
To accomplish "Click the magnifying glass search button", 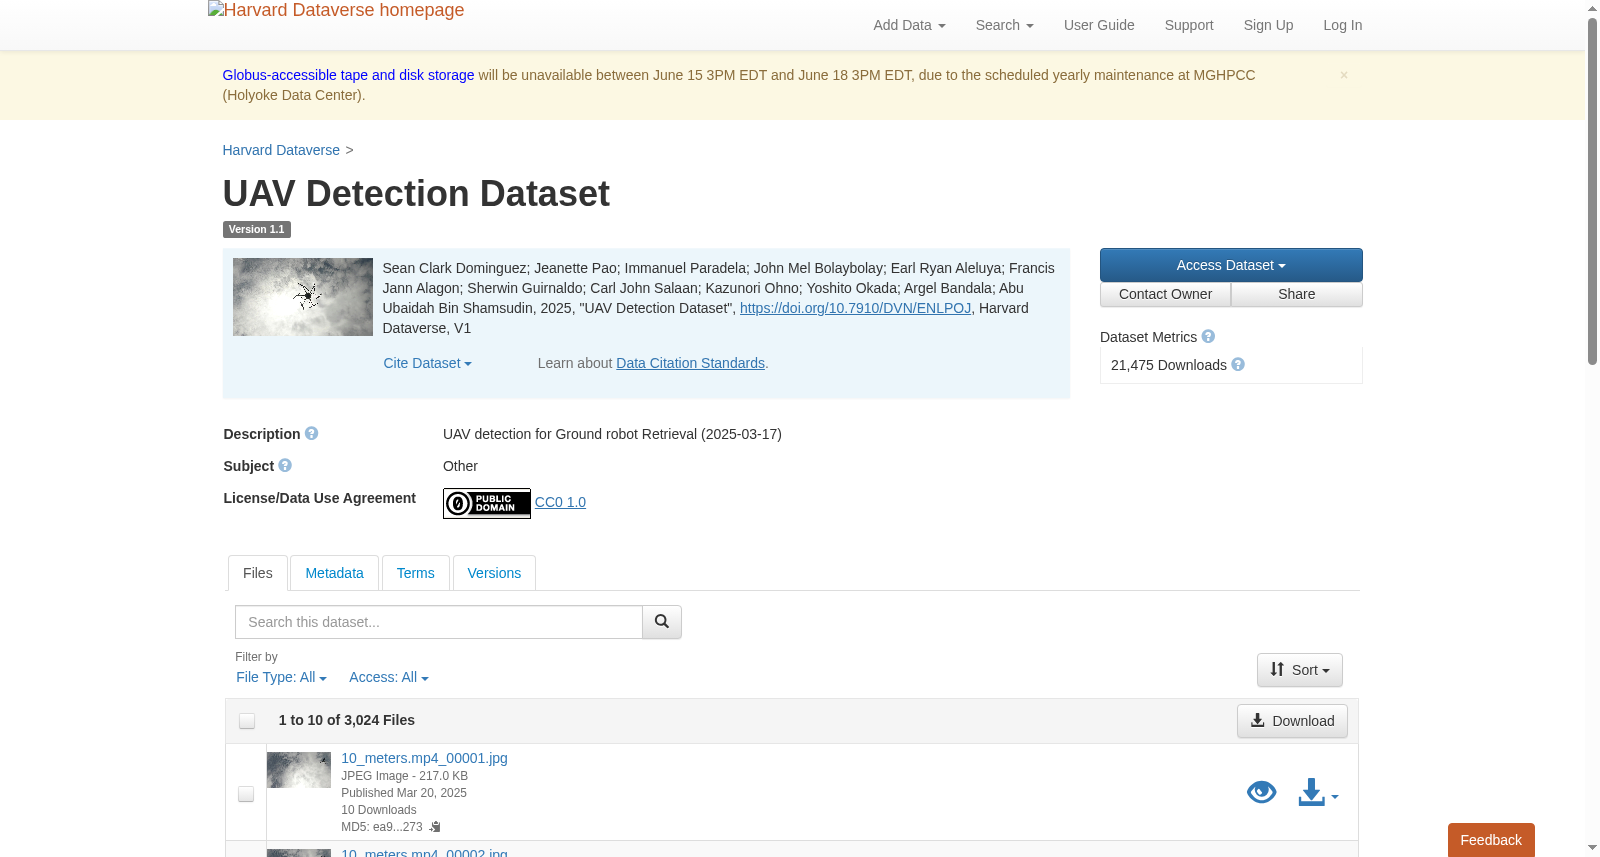I will point(662,622).
